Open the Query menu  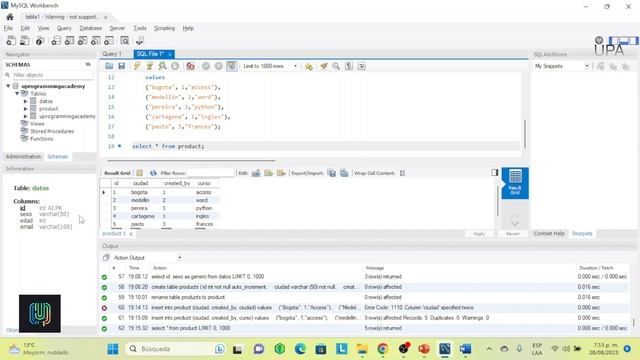64,28
